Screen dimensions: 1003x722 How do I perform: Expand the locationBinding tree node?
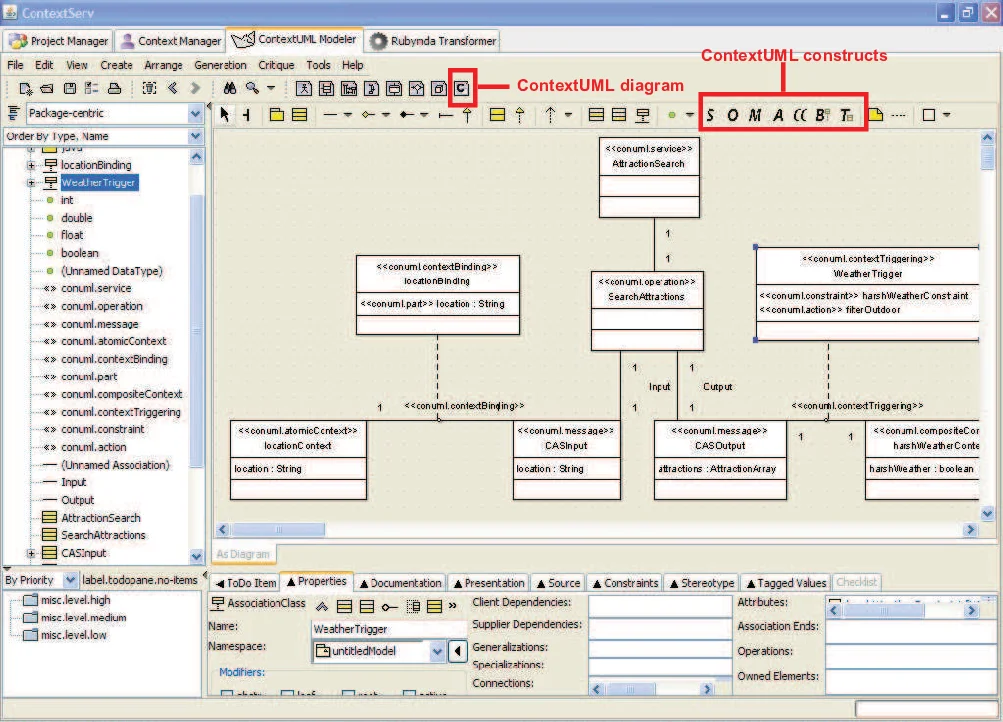coord(32,165)
